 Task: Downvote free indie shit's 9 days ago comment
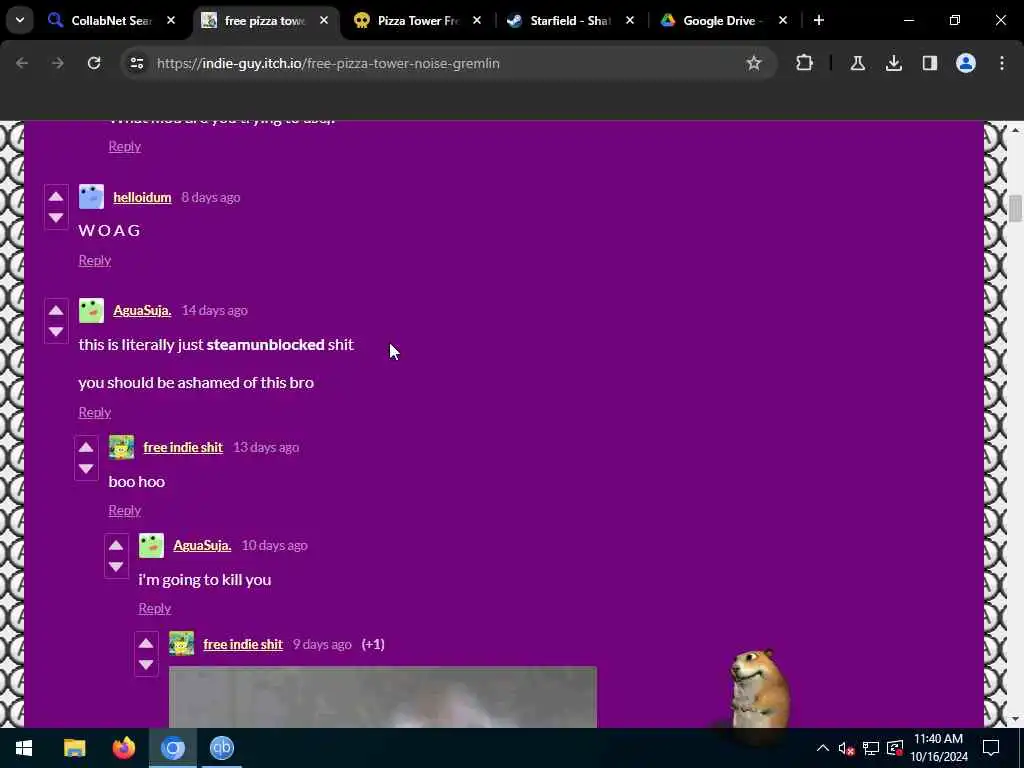pyautogui.click(x=146, y=664)
